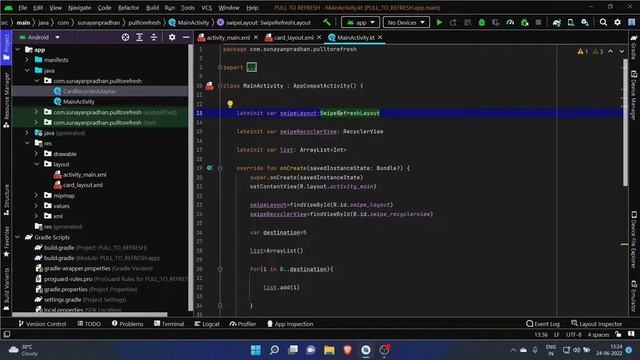
Task: Select CardRecyclerAdapter in project tree
Action: point(89,91)
